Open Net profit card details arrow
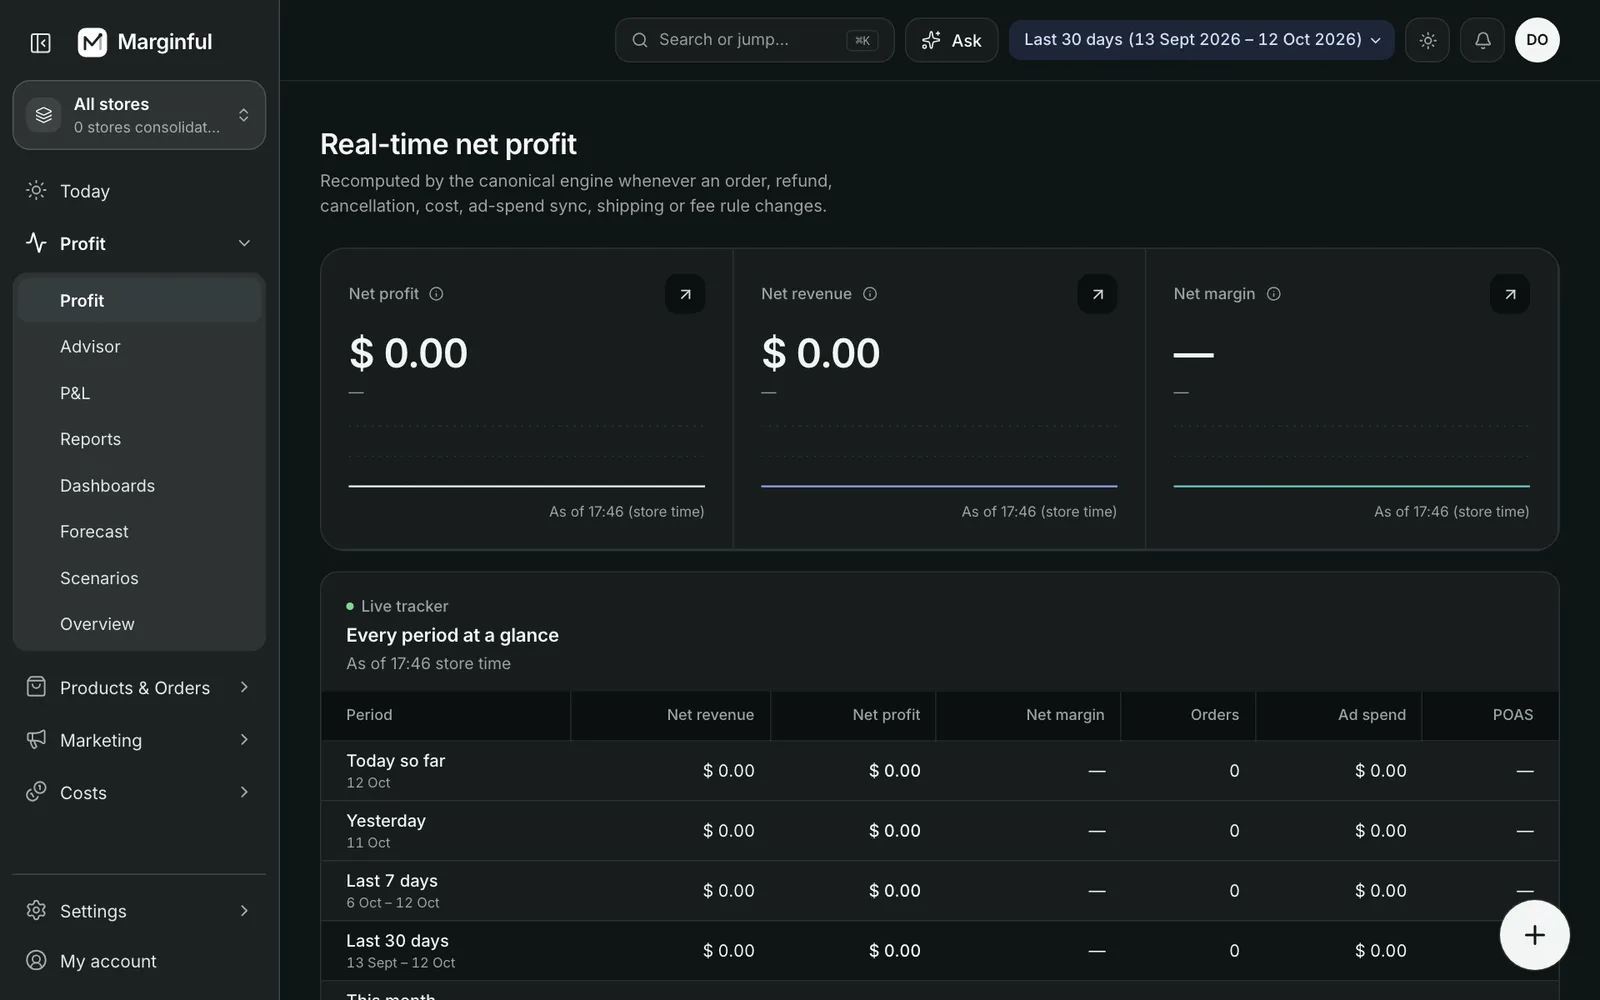 tap(685, 294)
